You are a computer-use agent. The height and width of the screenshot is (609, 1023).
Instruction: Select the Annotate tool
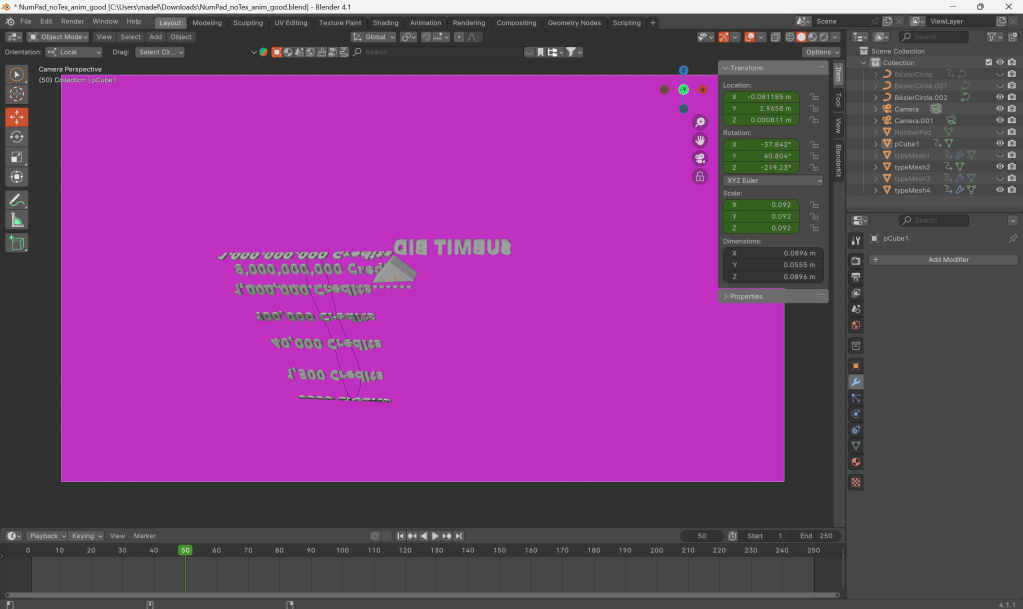click(x=17, y=200)
